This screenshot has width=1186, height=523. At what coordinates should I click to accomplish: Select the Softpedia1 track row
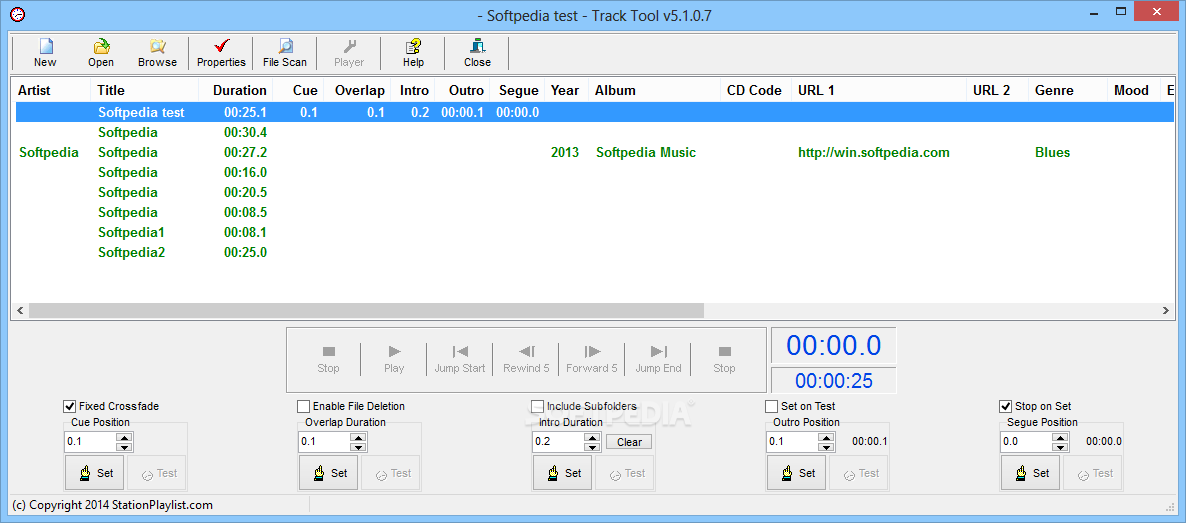point(595,232)
